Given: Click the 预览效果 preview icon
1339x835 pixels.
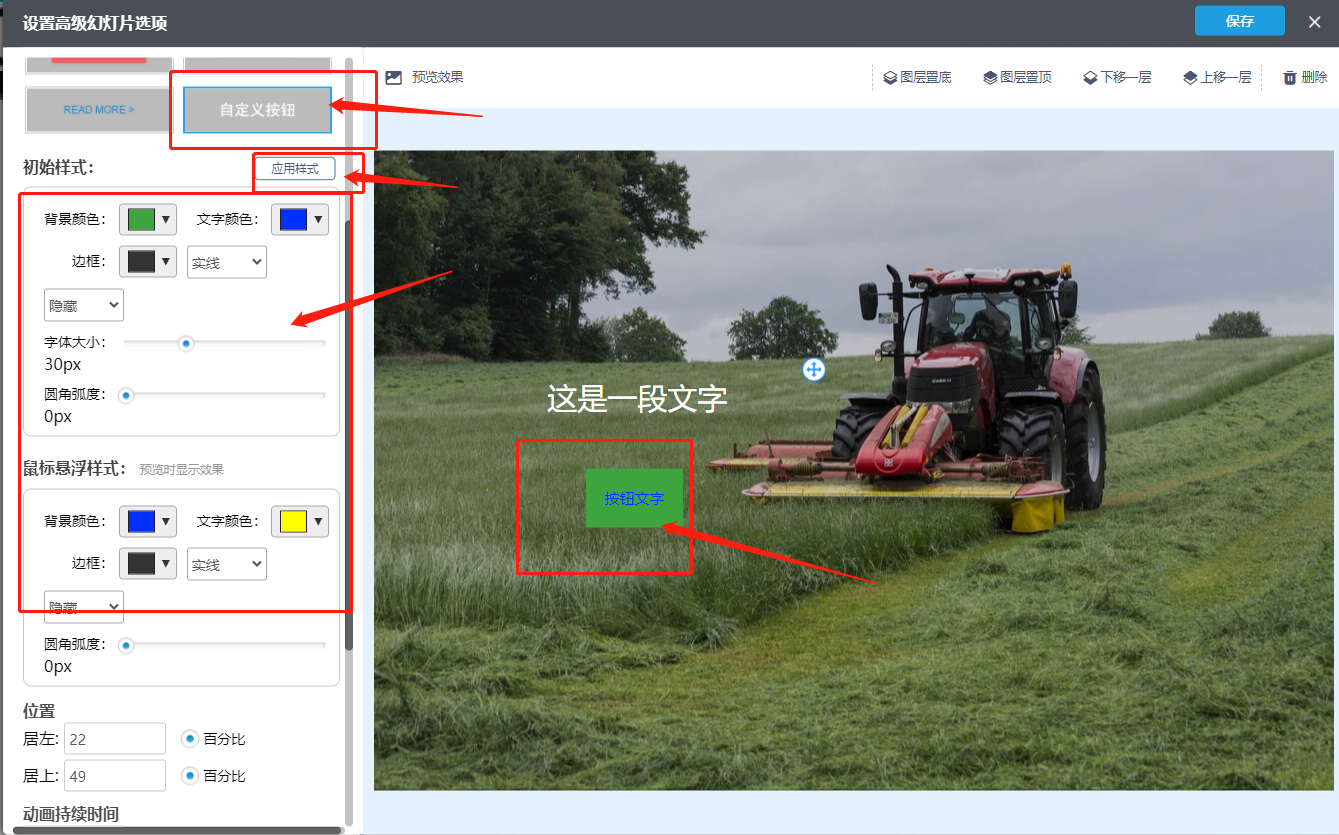Looking at the screenshot, I should [394, 77].
